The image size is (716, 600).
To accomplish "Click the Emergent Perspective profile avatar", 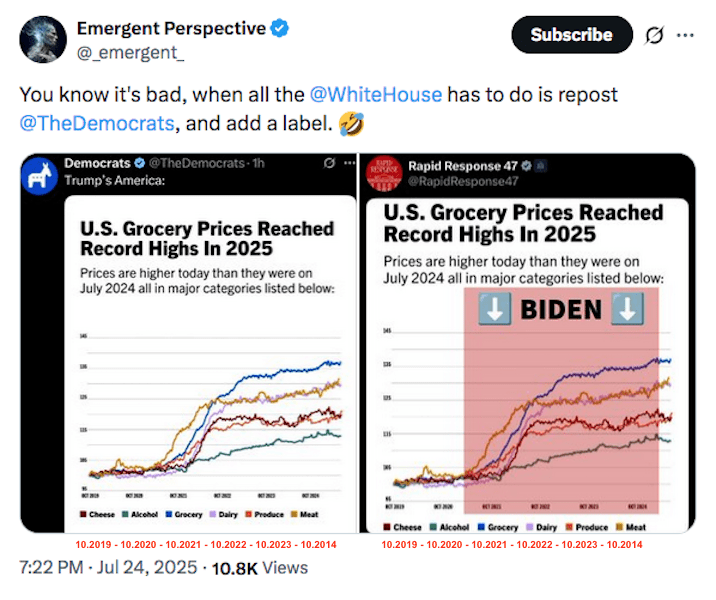I will coord(41,39).
